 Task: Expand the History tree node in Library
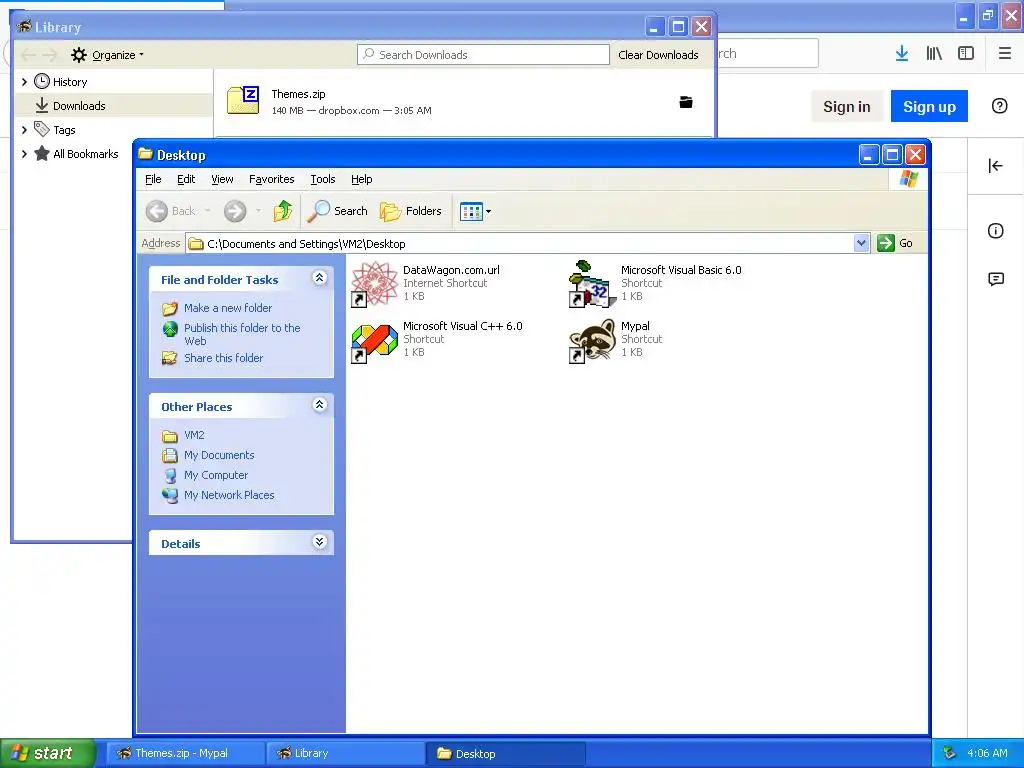point(24,82)
